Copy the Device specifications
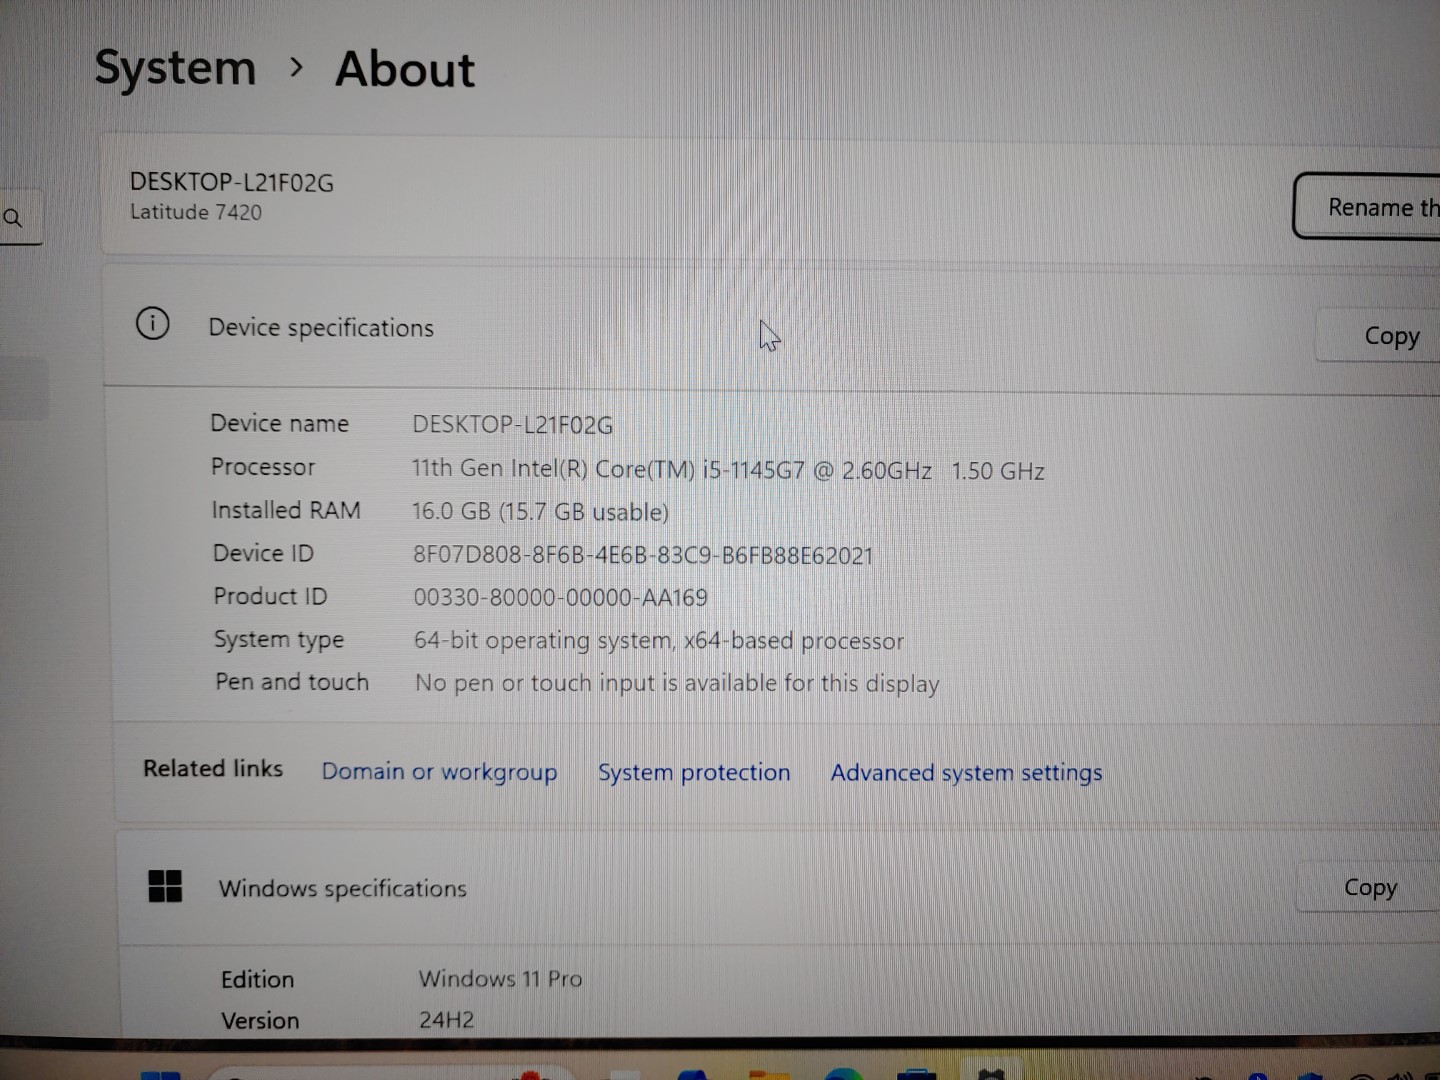The width and height of the screenshot is (1440, 1080). point(1390,336)
